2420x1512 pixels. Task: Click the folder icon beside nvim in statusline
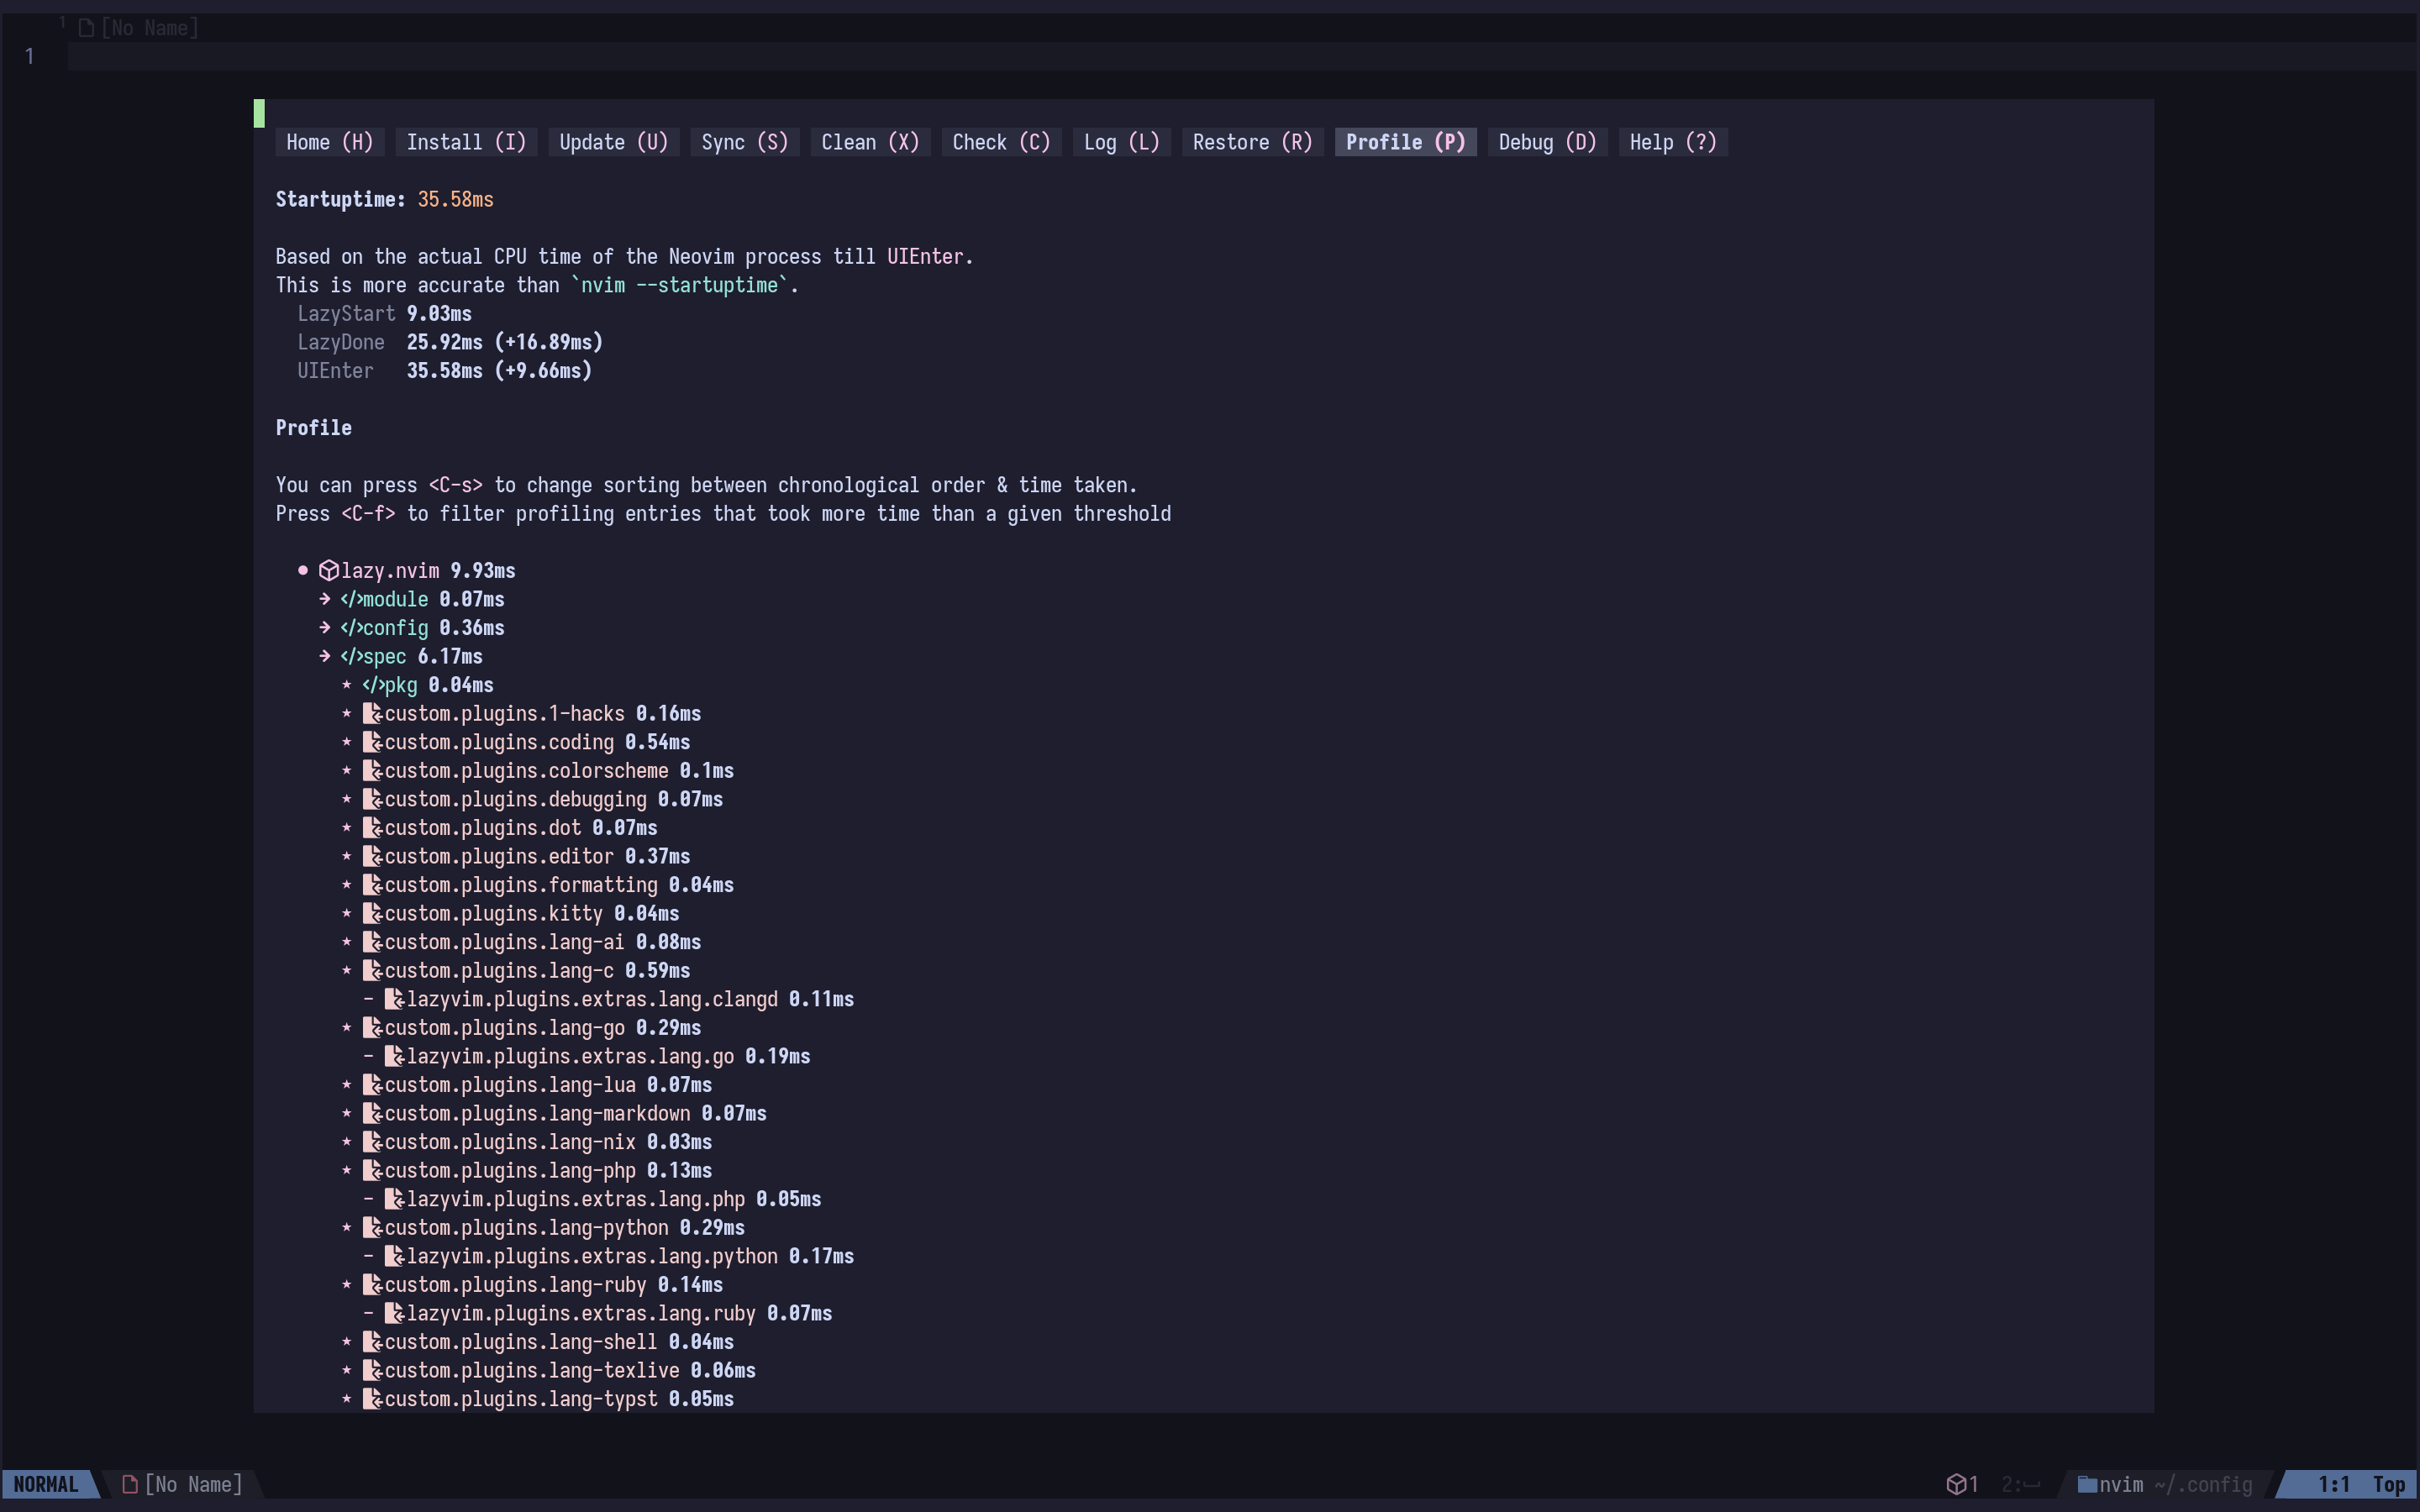pyautogui.click(x=2086, y=1484)
